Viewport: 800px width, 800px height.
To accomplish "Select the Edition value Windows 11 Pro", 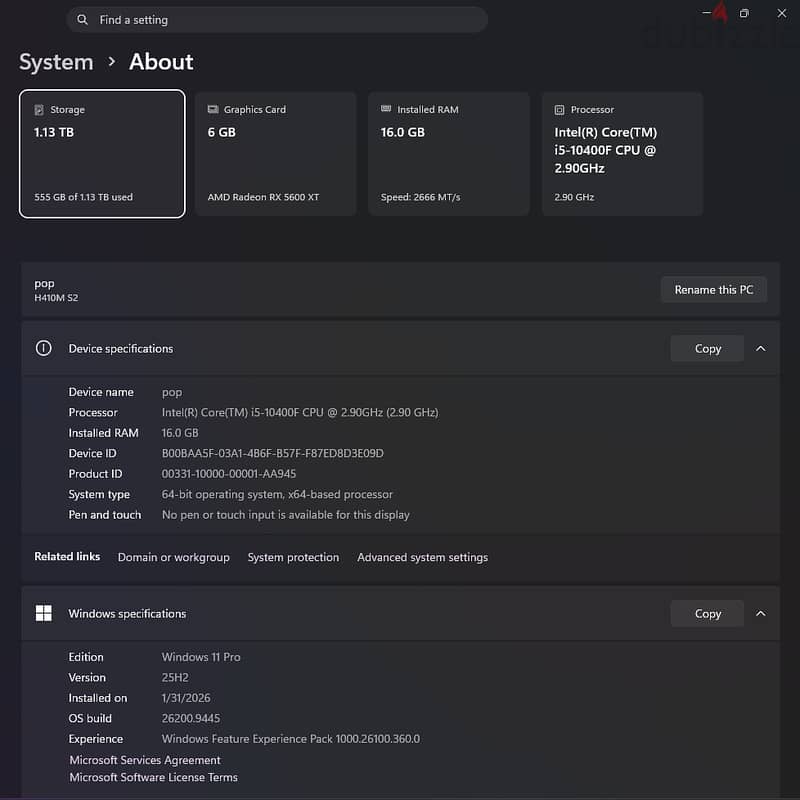I will coord(201,657).
